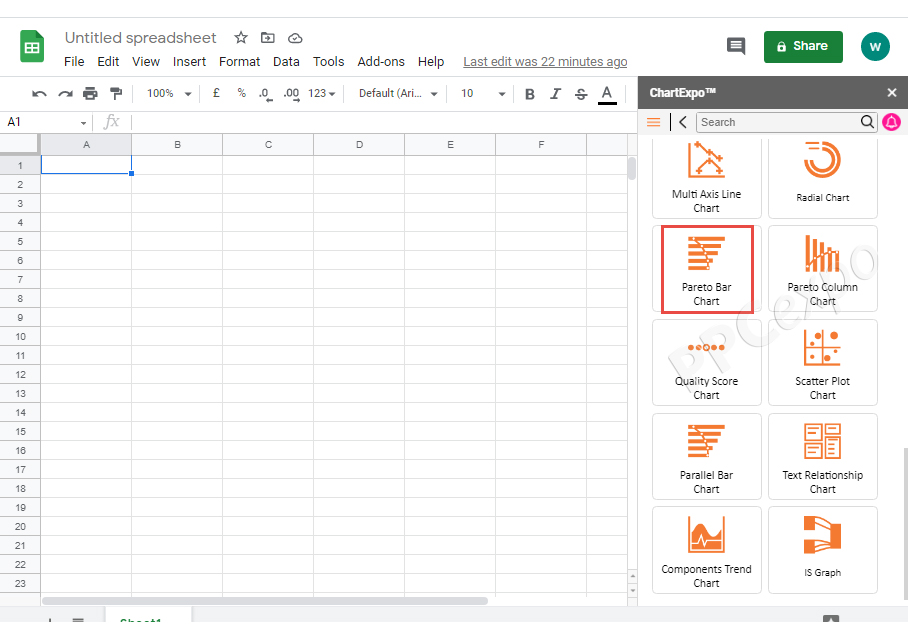Star the Untitled spreadsheet

pos(241,38)
